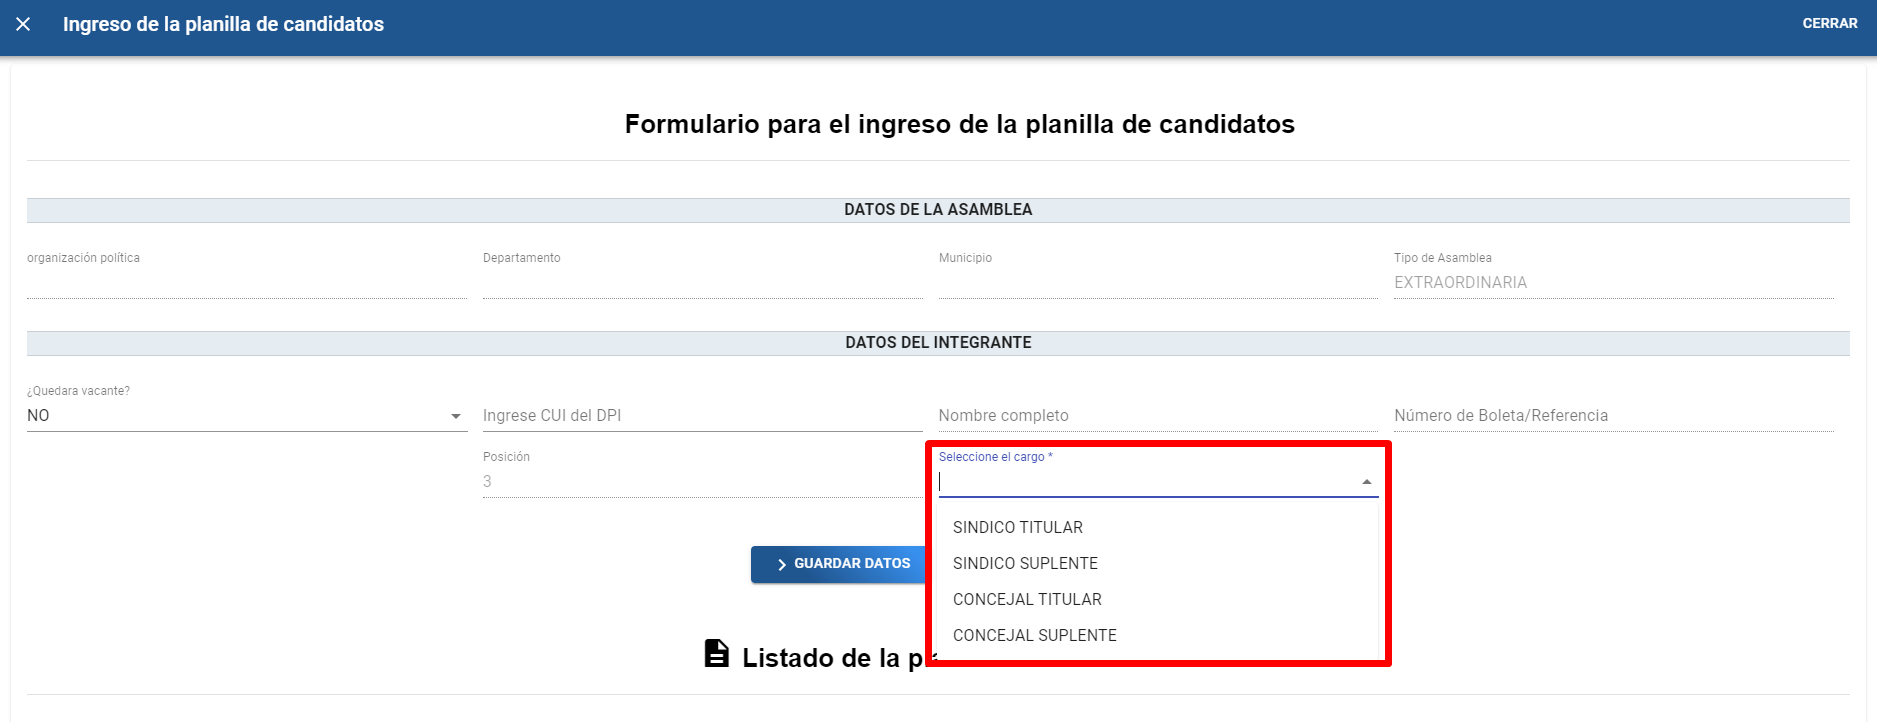
Task: Click the Municipio field
Action: pyautogui.click(x=1158, y=282)
